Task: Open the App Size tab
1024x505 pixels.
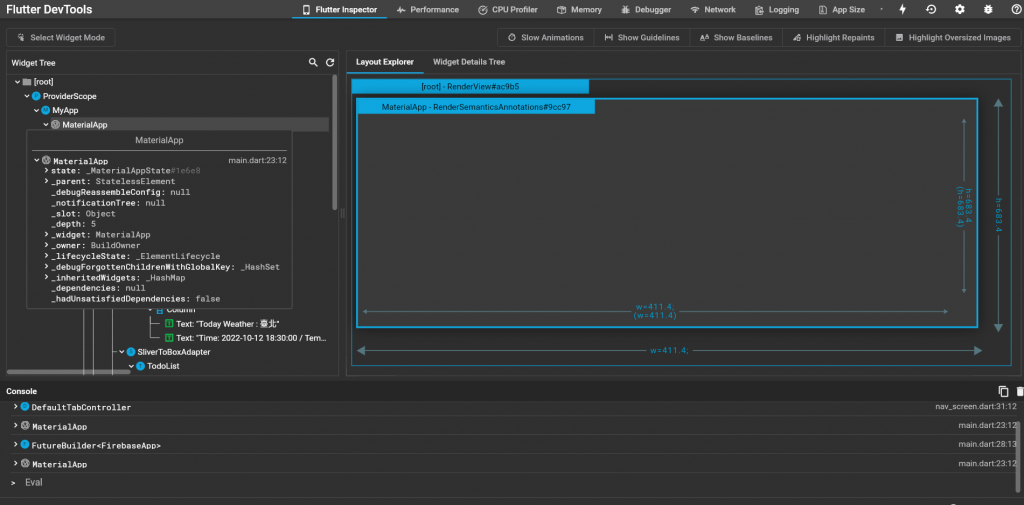Action: [842, 10]
